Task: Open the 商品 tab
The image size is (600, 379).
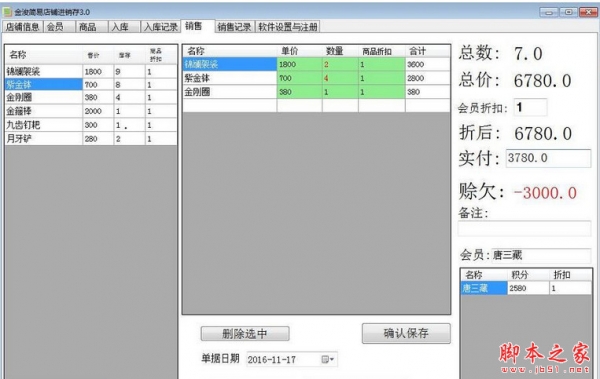Action: pyautogui.click(x=91, y=27)
